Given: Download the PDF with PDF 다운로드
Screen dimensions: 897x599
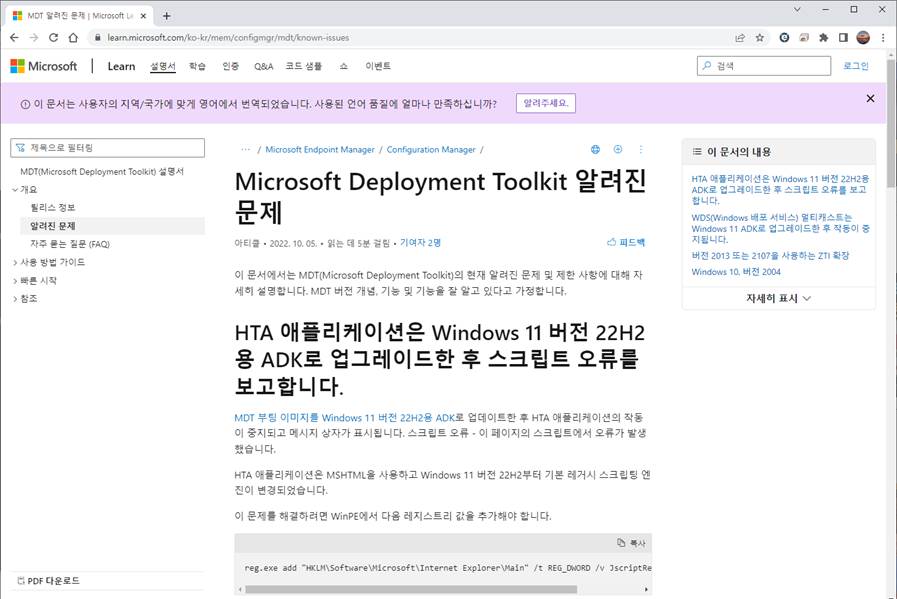Looking at the screenshot, I should pyautogui.click(x=48, y=581).
